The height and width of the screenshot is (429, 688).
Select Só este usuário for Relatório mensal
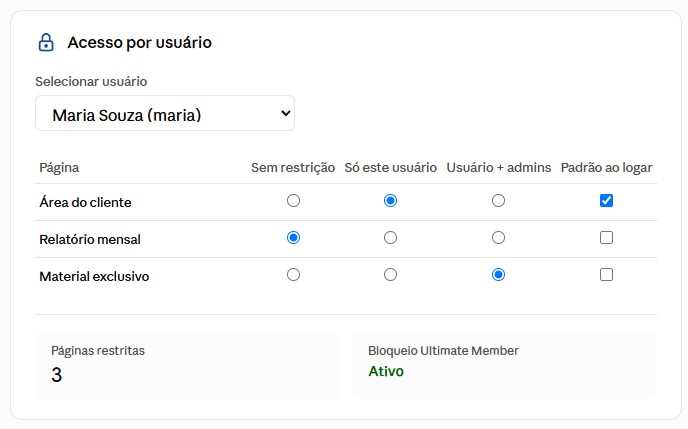click(x=390, y=237)
